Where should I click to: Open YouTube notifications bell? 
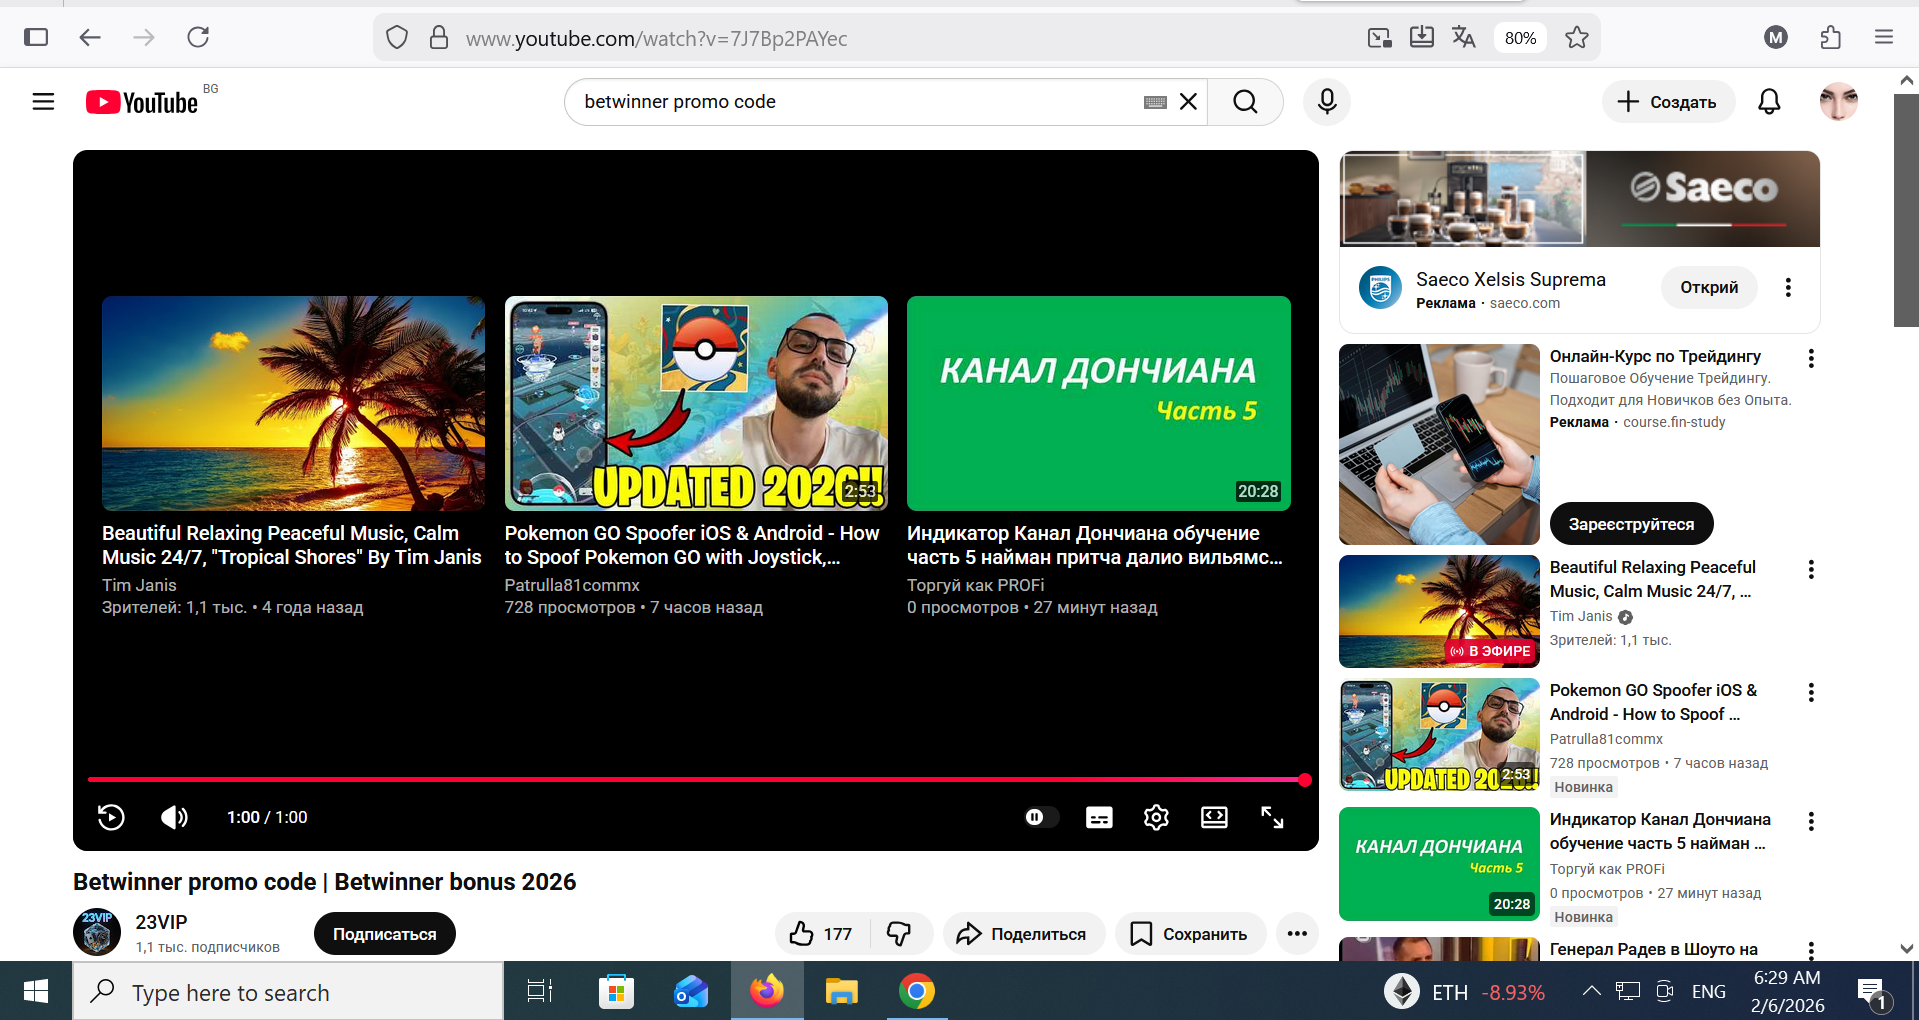tap(1769, 102)
